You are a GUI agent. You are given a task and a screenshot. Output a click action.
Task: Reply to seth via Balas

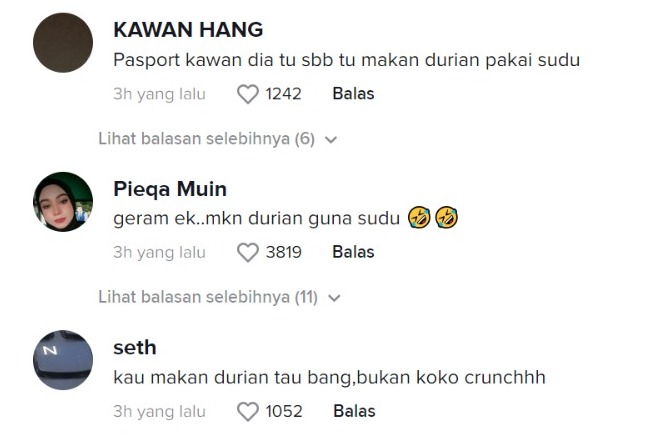(353, 411)
